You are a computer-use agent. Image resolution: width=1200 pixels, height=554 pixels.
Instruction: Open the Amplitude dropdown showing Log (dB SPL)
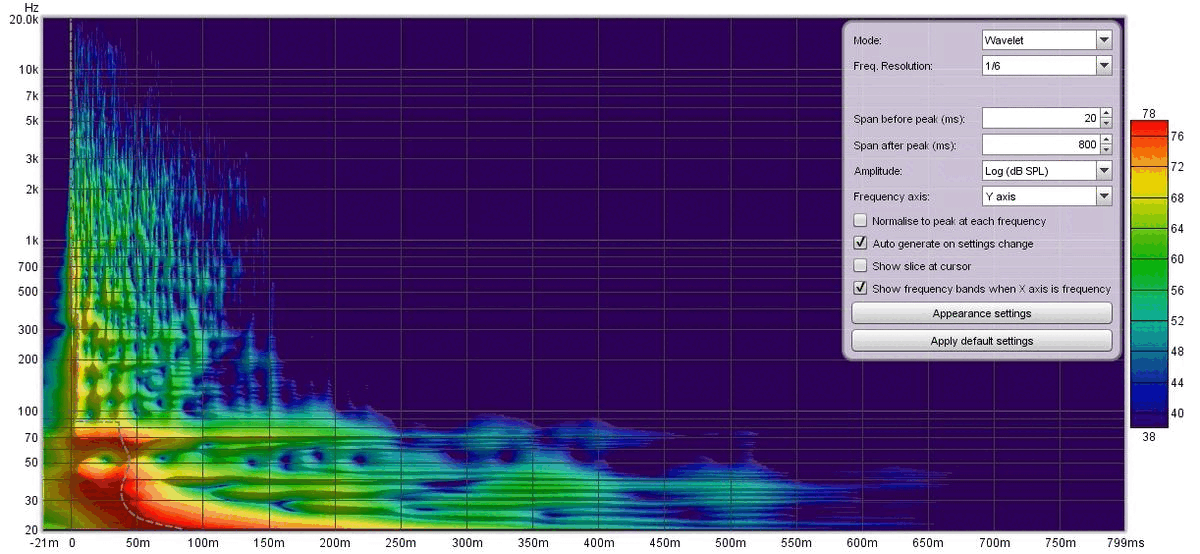(1046, 171)
